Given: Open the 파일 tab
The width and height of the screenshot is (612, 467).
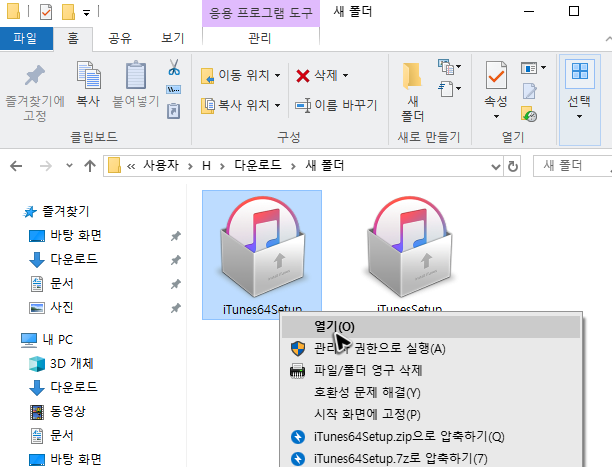Looking at the screenshot, I should (x=26, y=38).
